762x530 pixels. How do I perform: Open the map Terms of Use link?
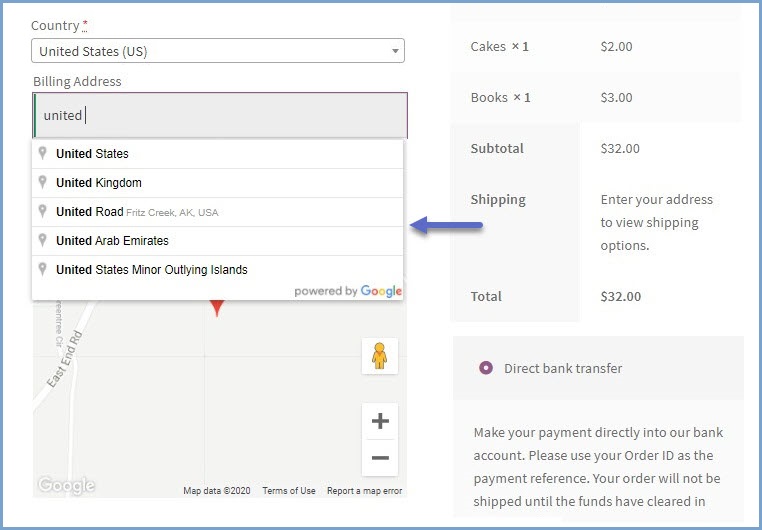coord(288,491)
